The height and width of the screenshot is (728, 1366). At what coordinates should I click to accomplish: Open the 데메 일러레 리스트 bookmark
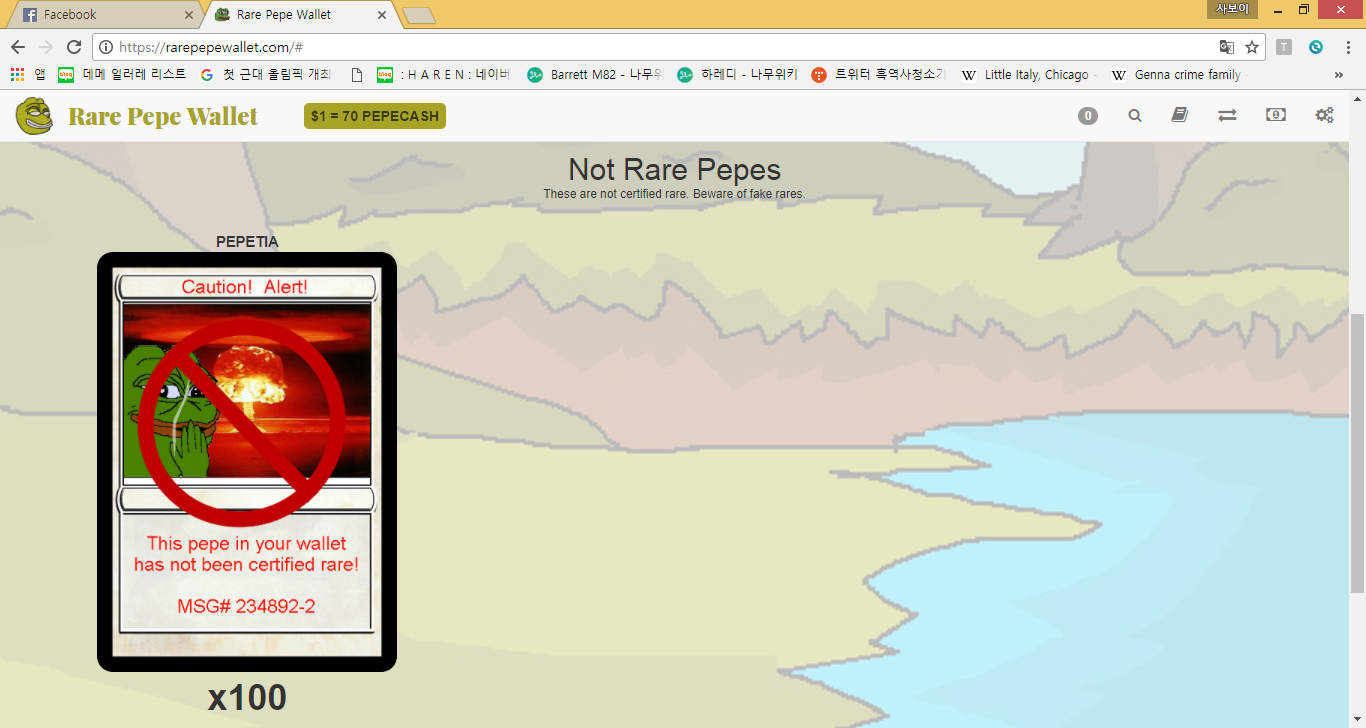(x=123, y=75)
